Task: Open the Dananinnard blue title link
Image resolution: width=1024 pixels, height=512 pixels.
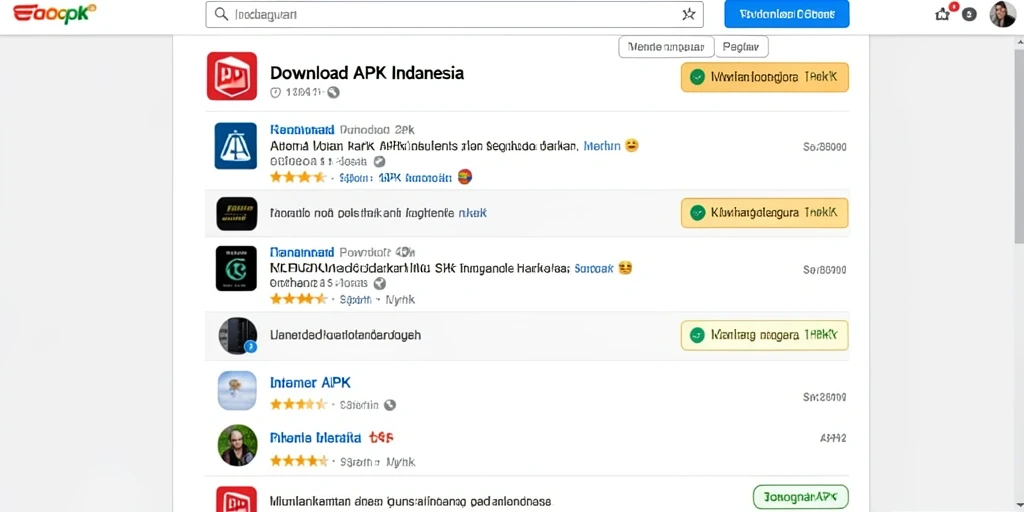Action: pyautogui.click(x=302, y=252)
